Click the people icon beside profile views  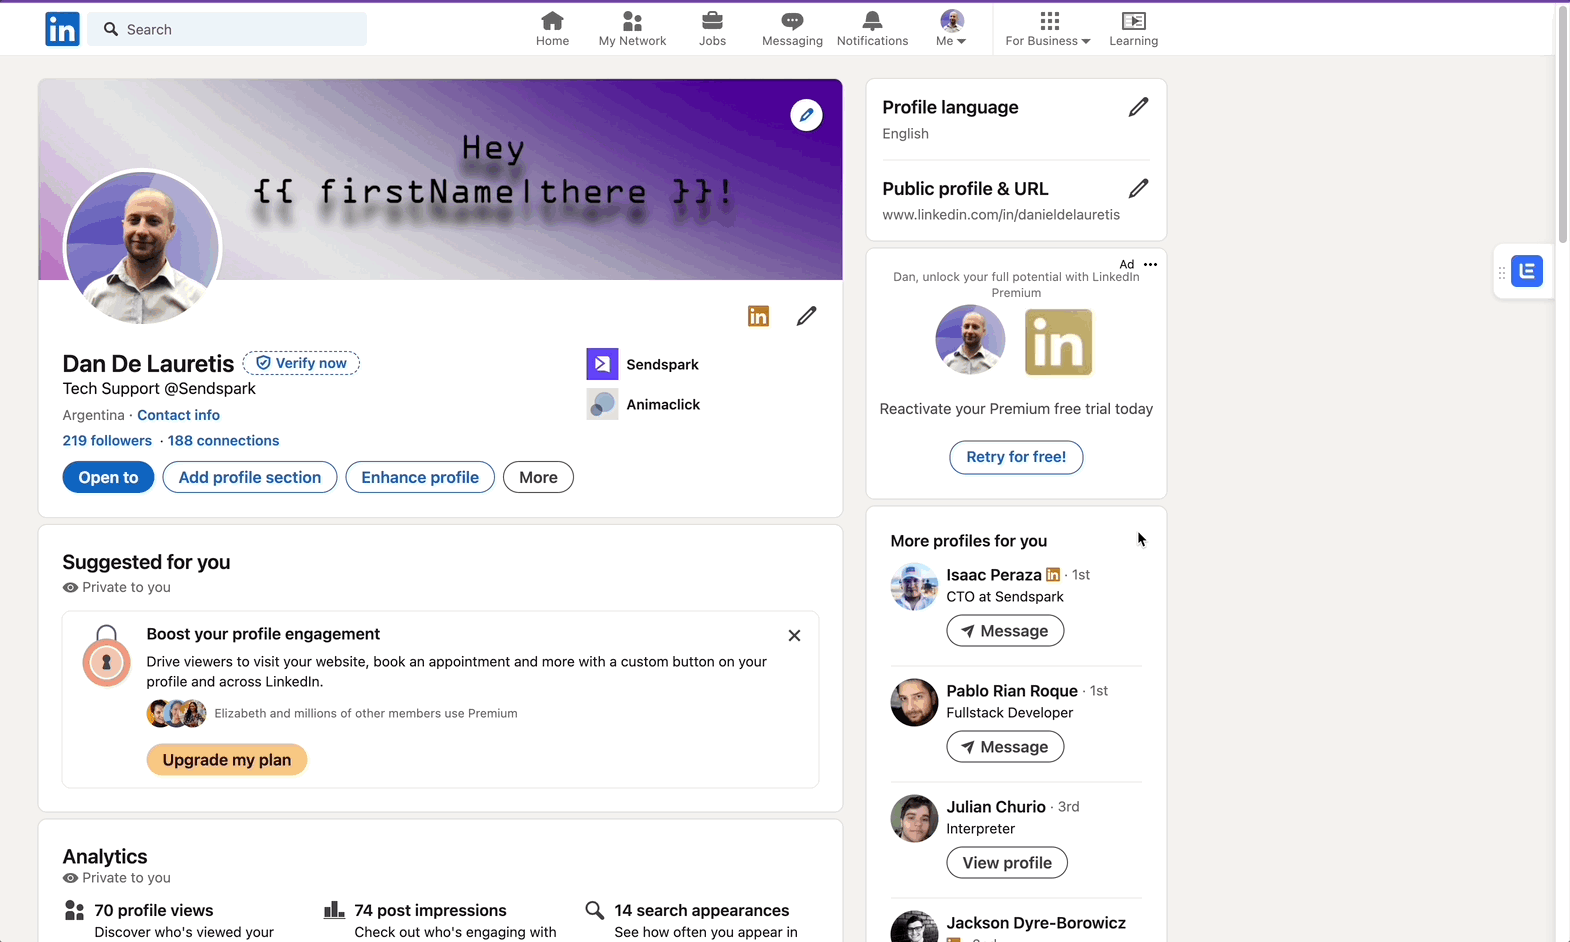point(74,910)
